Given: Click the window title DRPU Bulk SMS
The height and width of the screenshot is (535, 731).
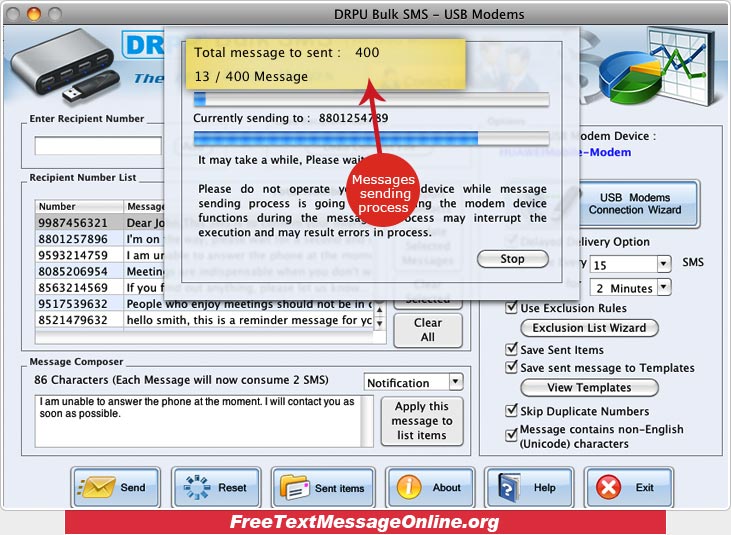Looking at the screenshot, I should [429, 14].
